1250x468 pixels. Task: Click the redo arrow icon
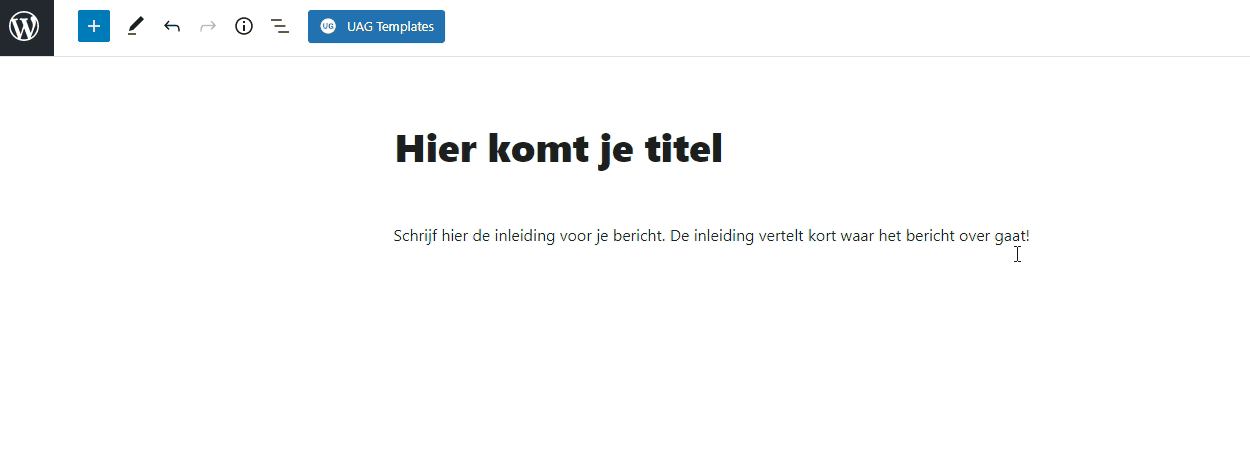pos(208,27)
